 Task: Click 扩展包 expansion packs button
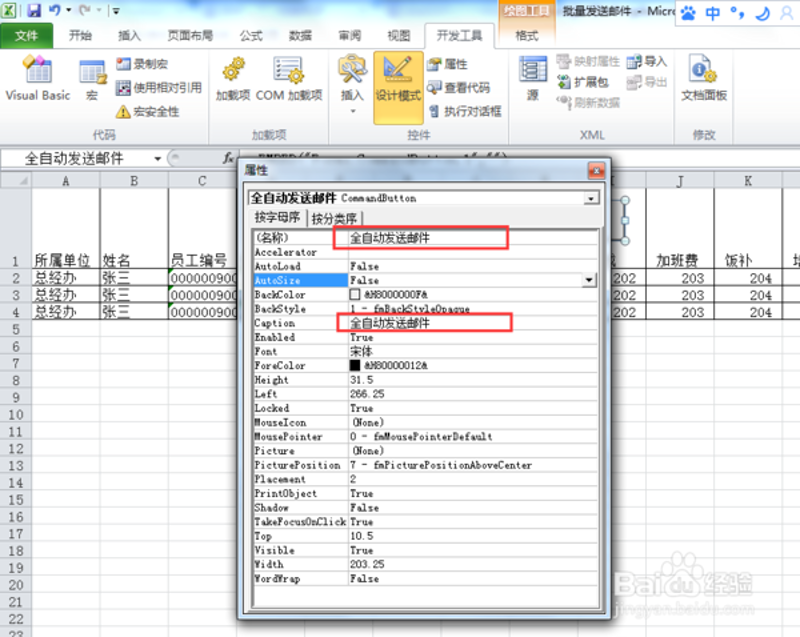(x=583, y=82)
